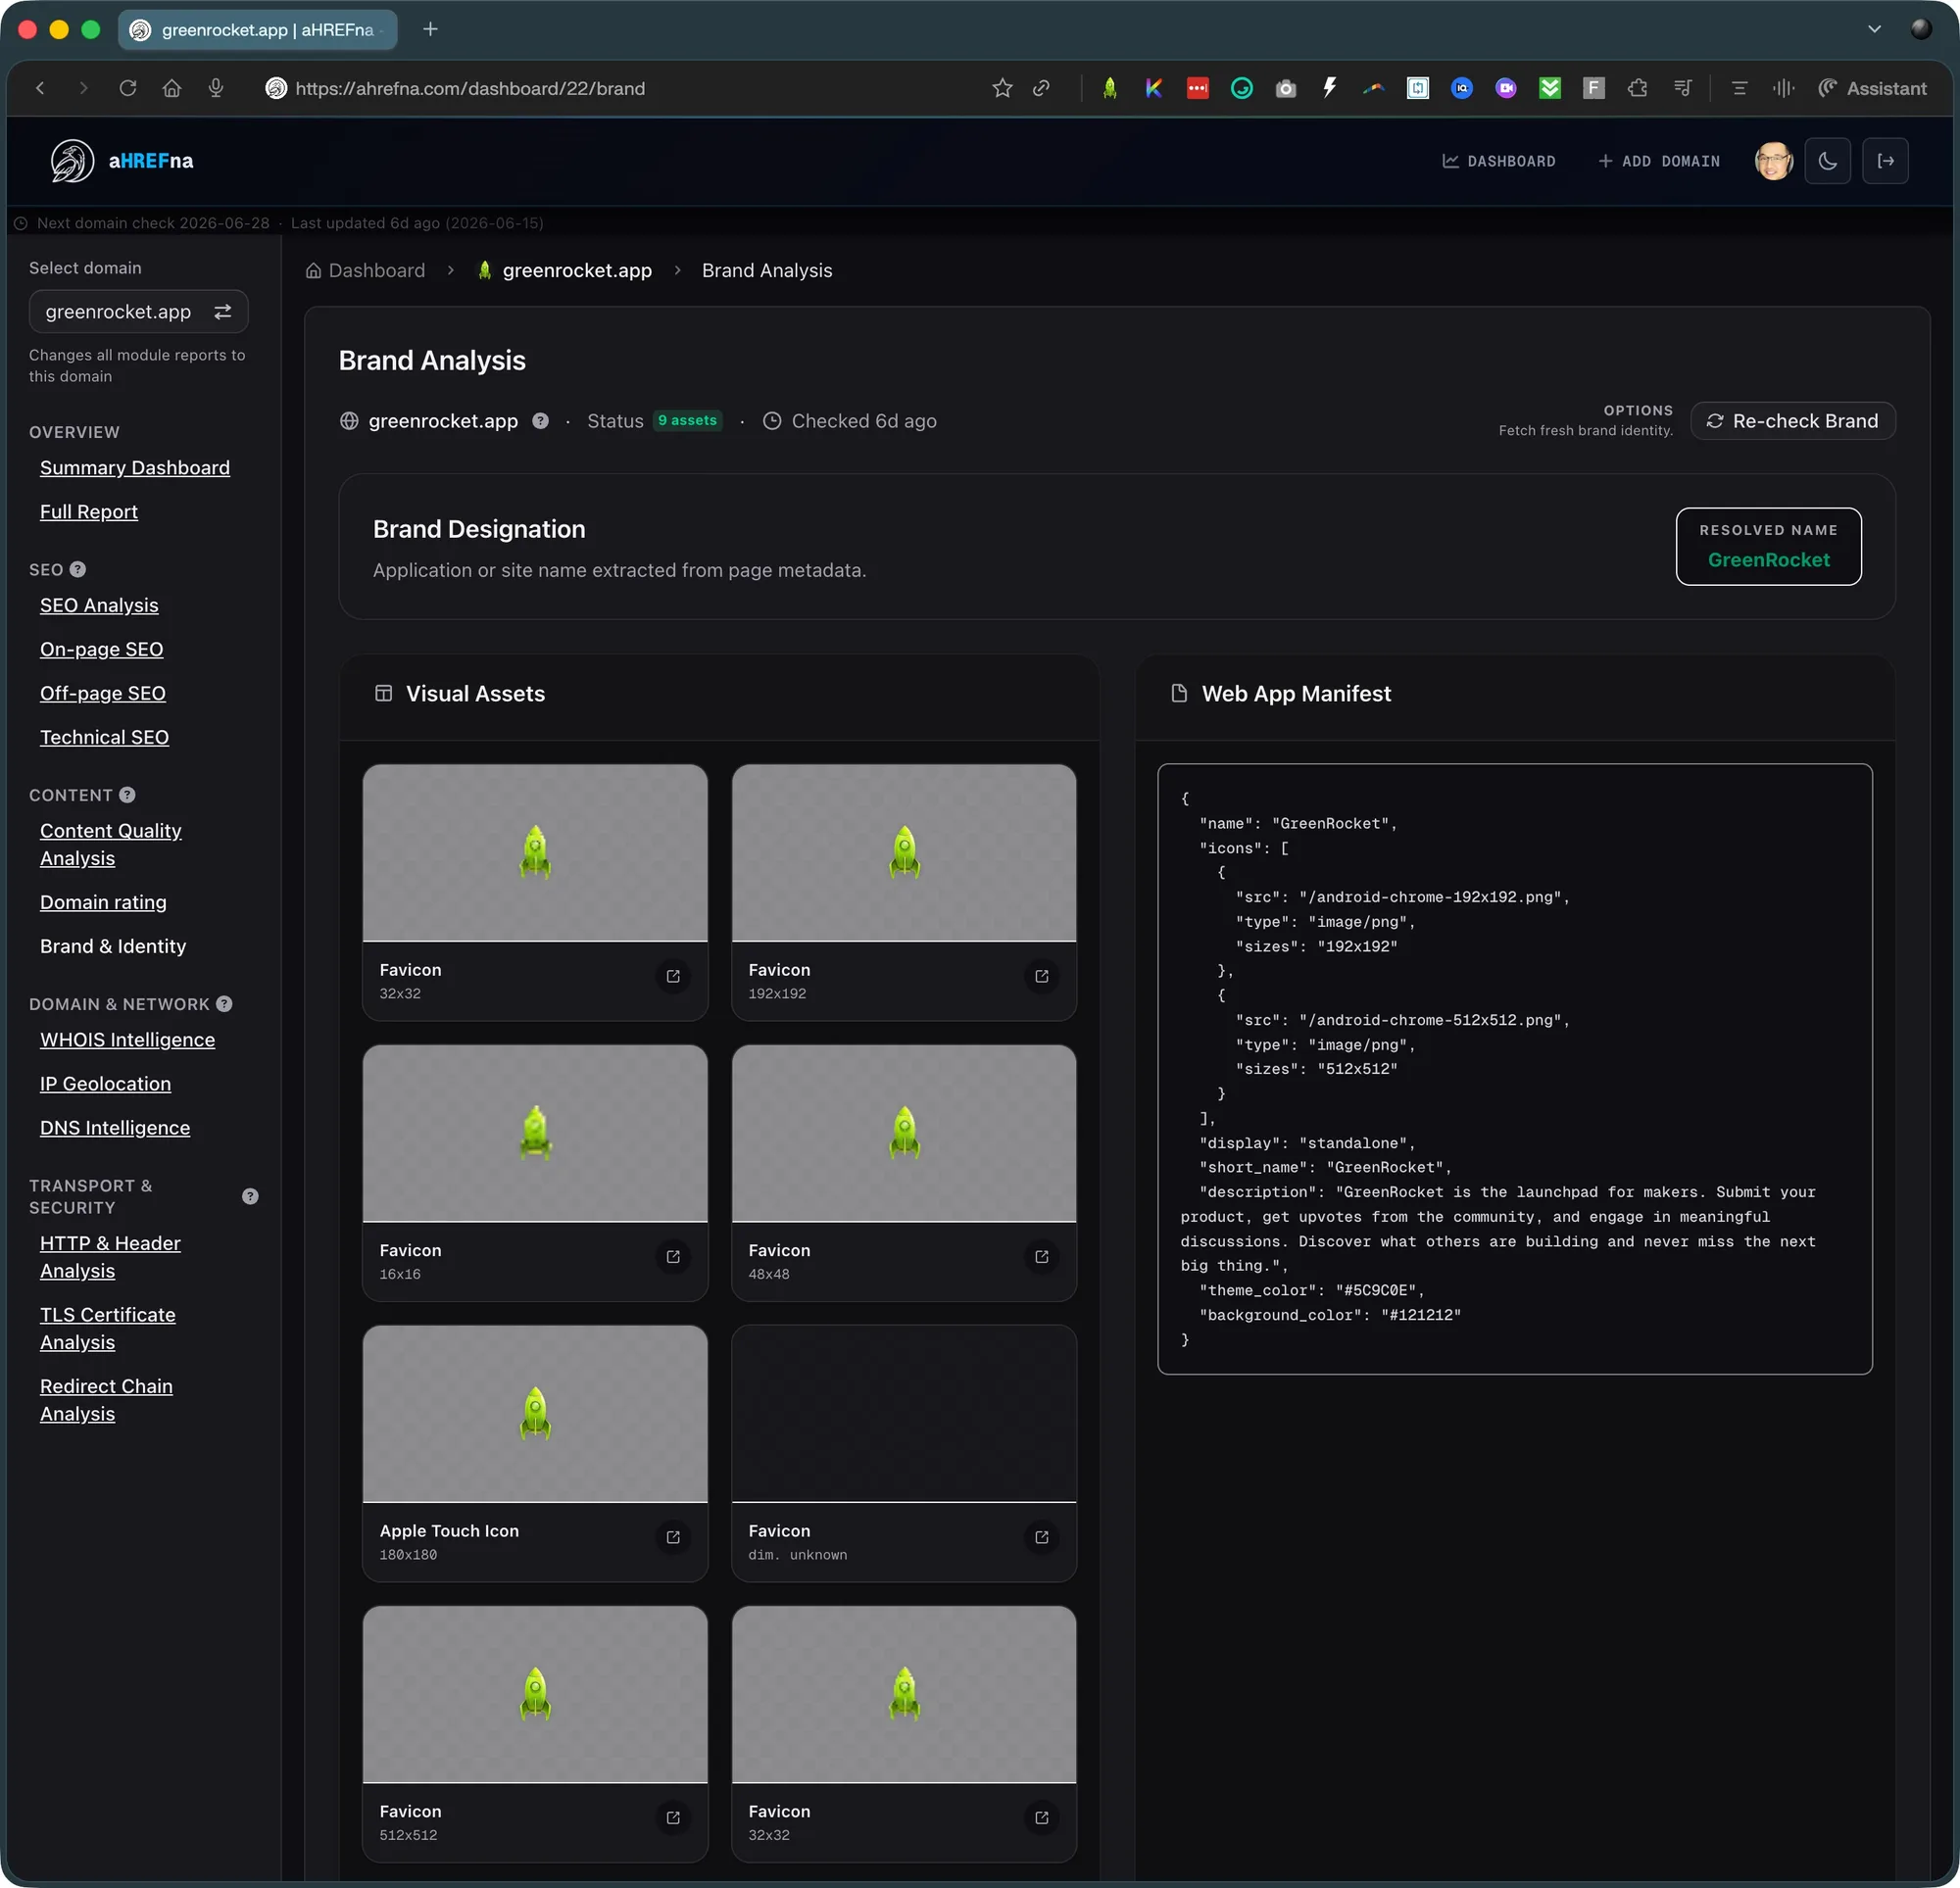Click help icon next to CONTENT heading

pos(127,795)
